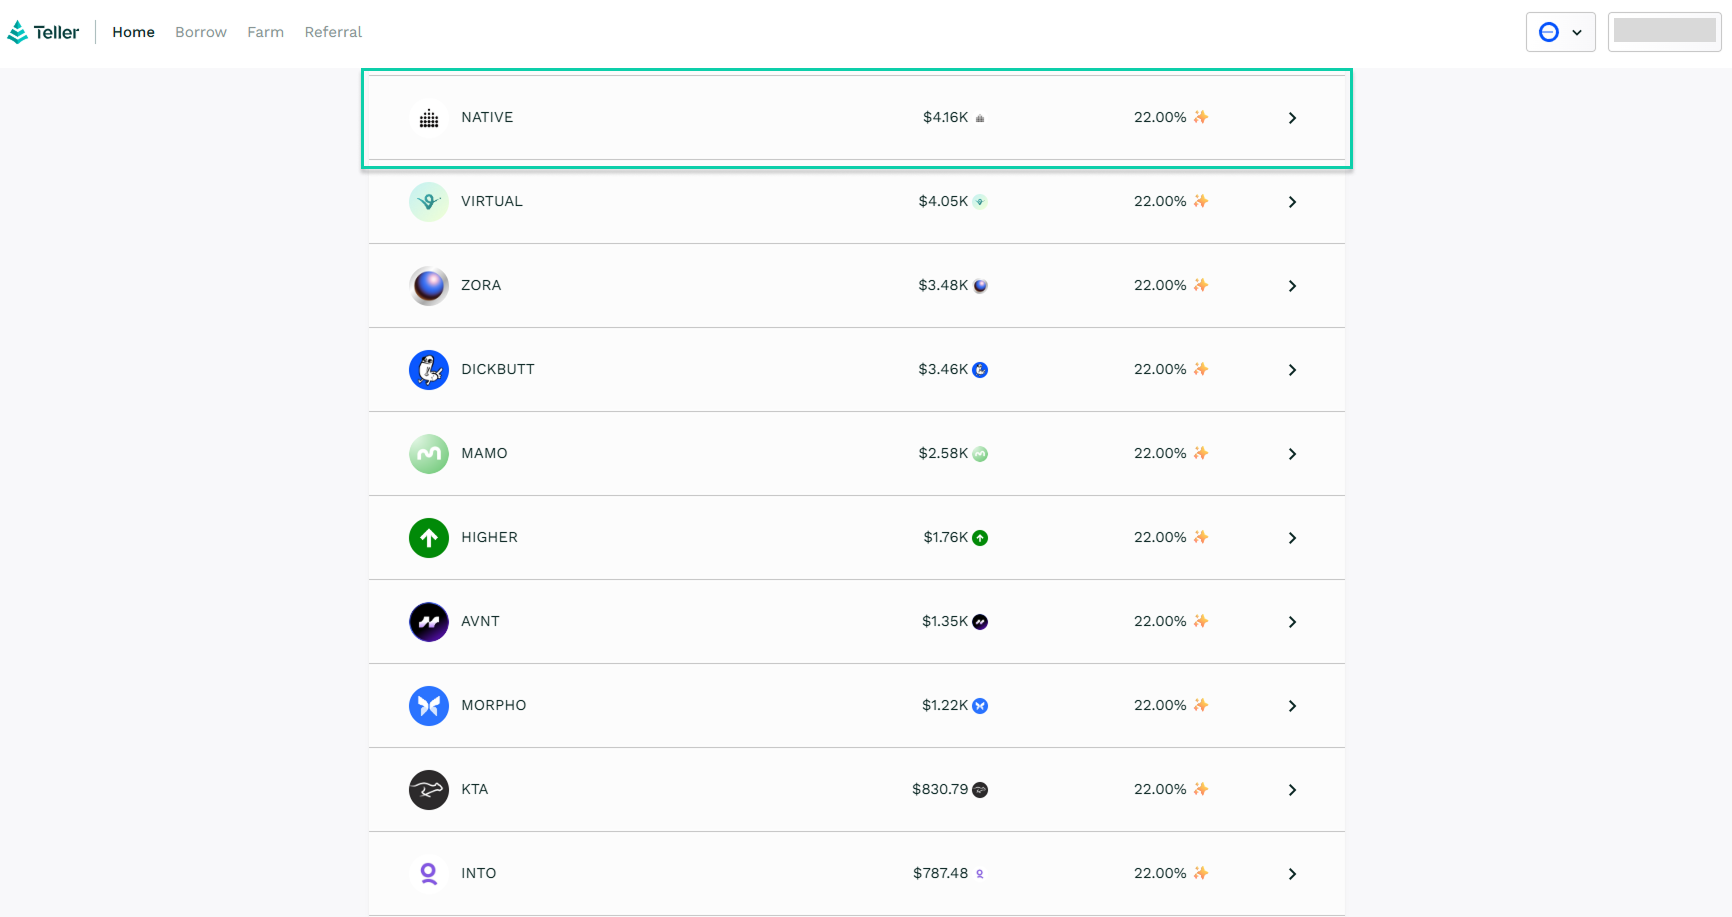
Task: Click the sparkle icon beside MAMO's 22.00%
Action: click(1201, 453)
